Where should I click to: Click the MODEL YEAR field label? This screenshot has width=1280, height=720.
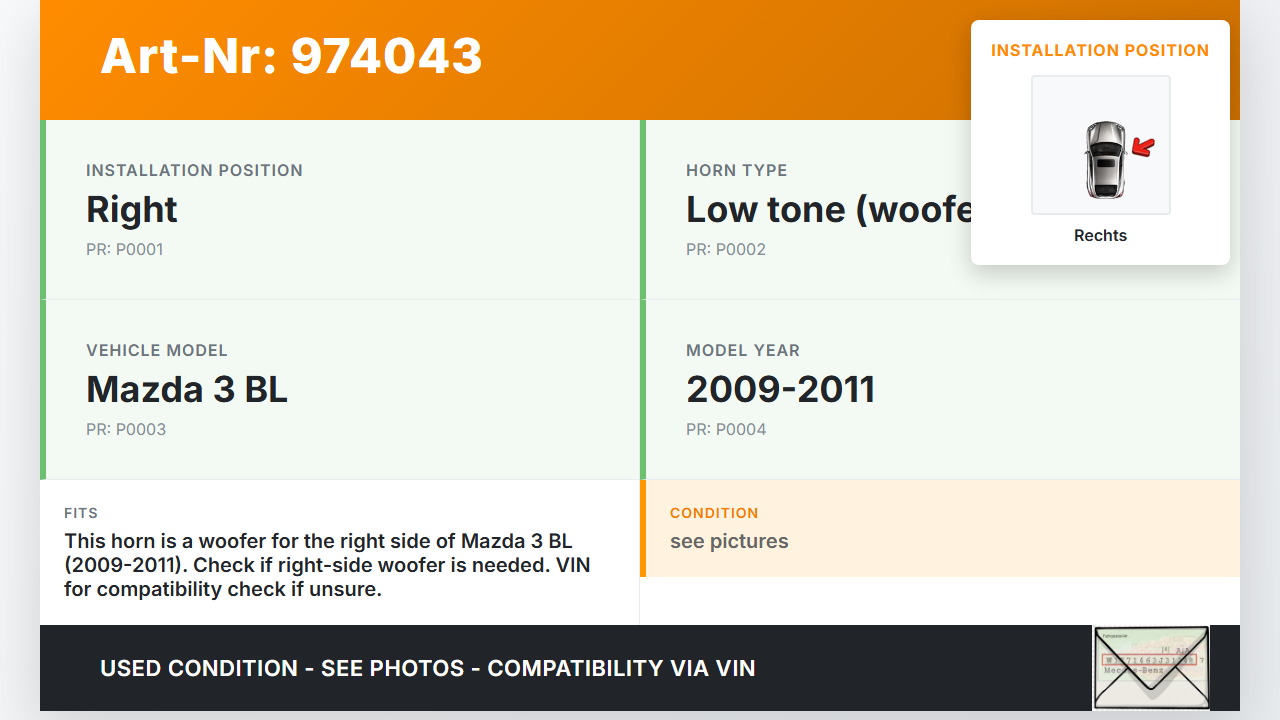tap(742, 351)
